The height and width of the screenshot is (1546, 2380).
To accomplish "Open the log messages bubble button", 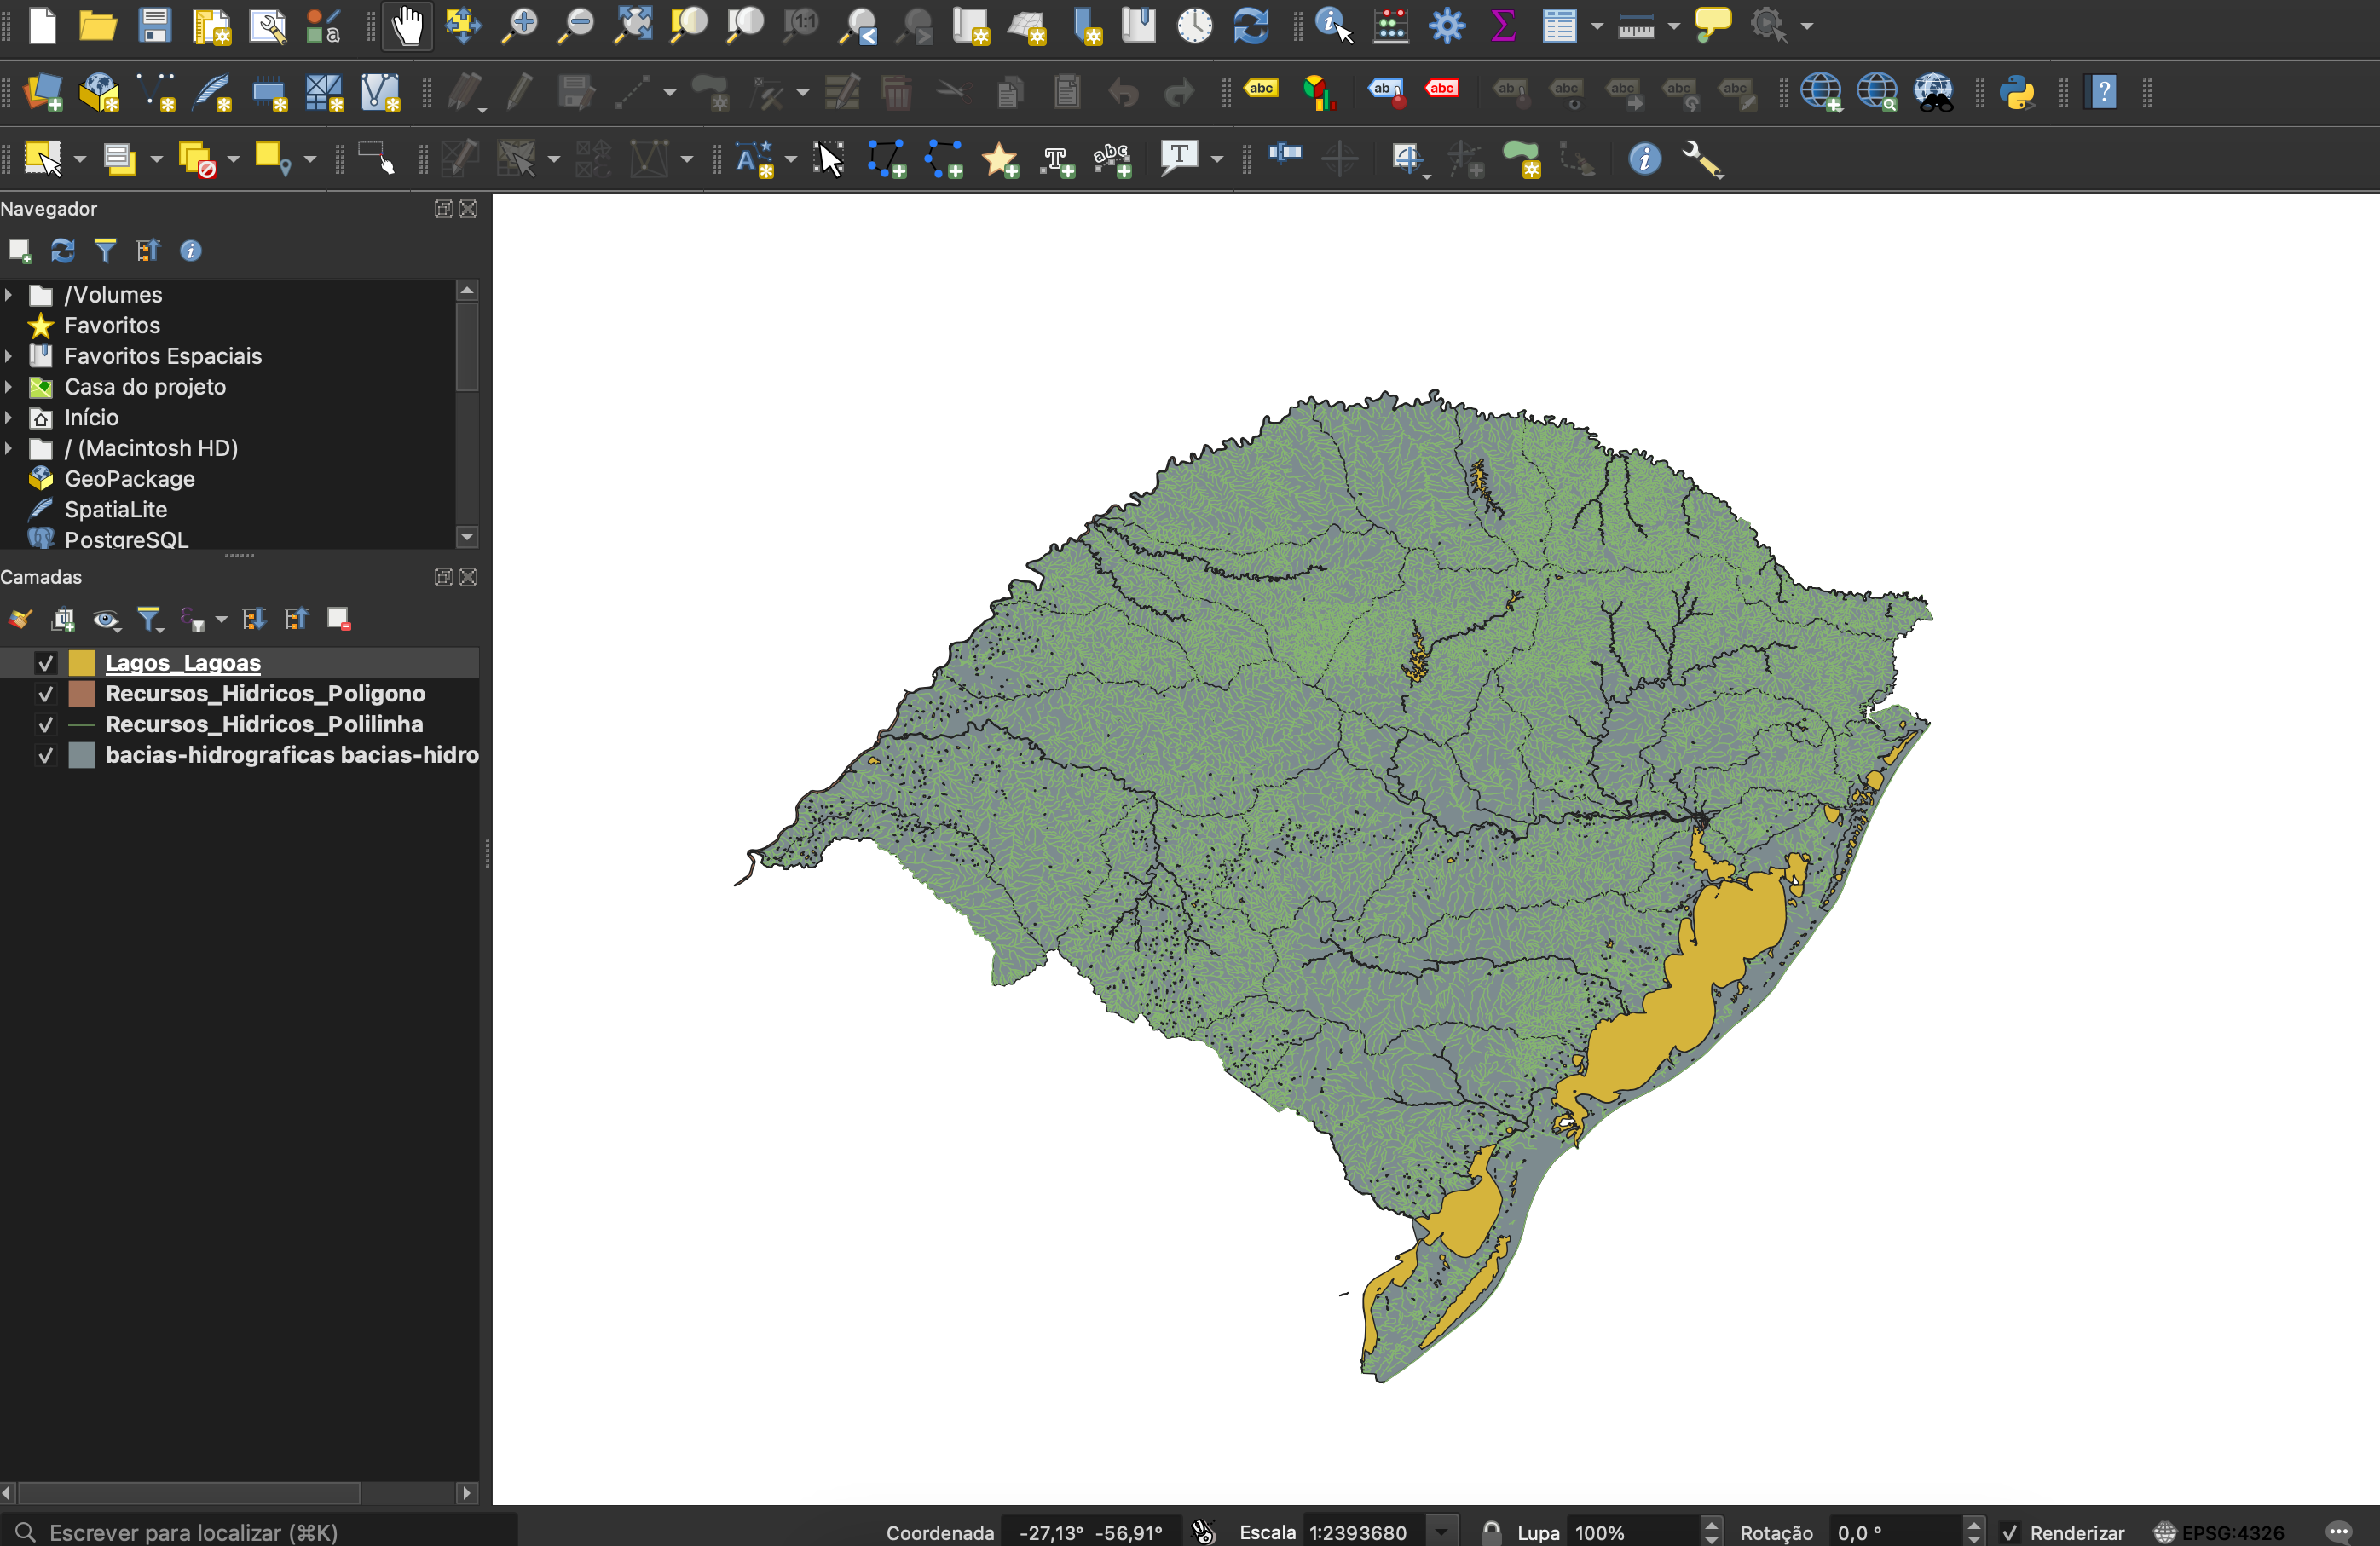I will pos(2339,1532).
